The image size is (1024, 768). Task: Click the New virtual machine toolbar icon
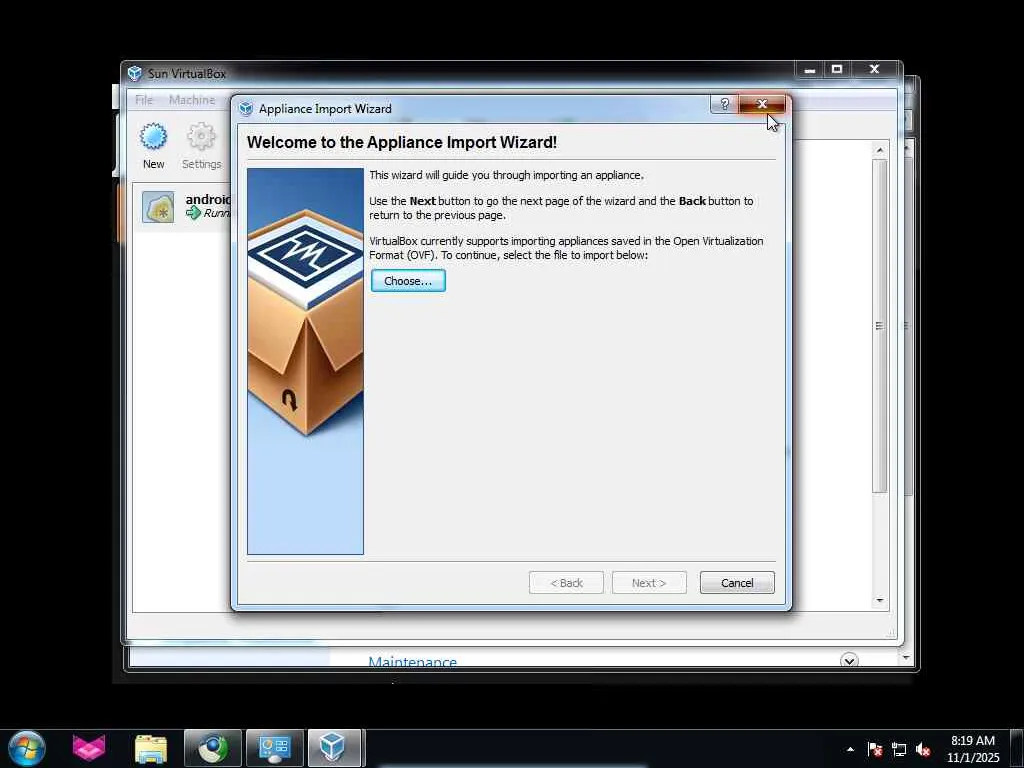pos(153,146)
